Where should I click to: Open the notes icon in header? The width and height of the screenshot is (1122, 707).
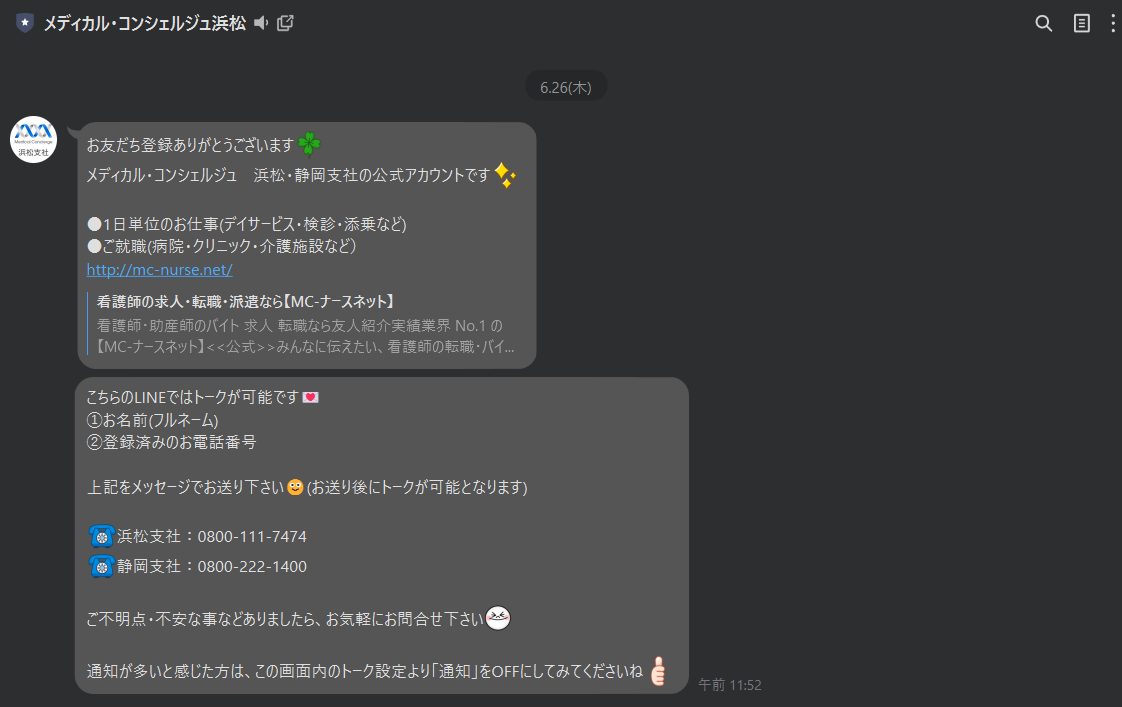tap(1081, 24)
